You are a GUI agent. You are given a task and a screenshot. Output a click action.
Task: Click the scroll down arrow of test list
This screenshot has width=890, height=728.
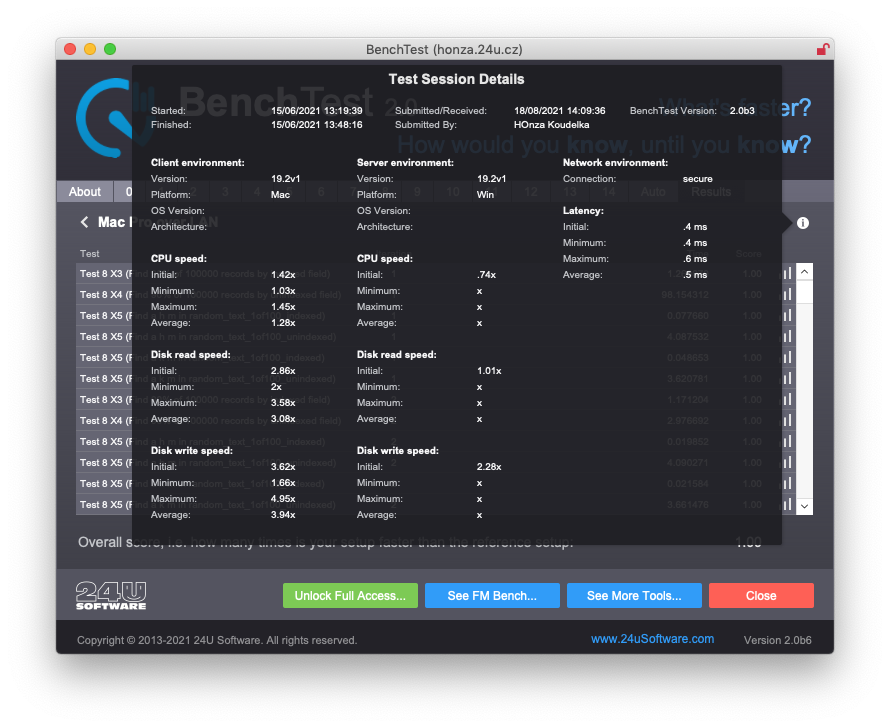tap(804, 506)
